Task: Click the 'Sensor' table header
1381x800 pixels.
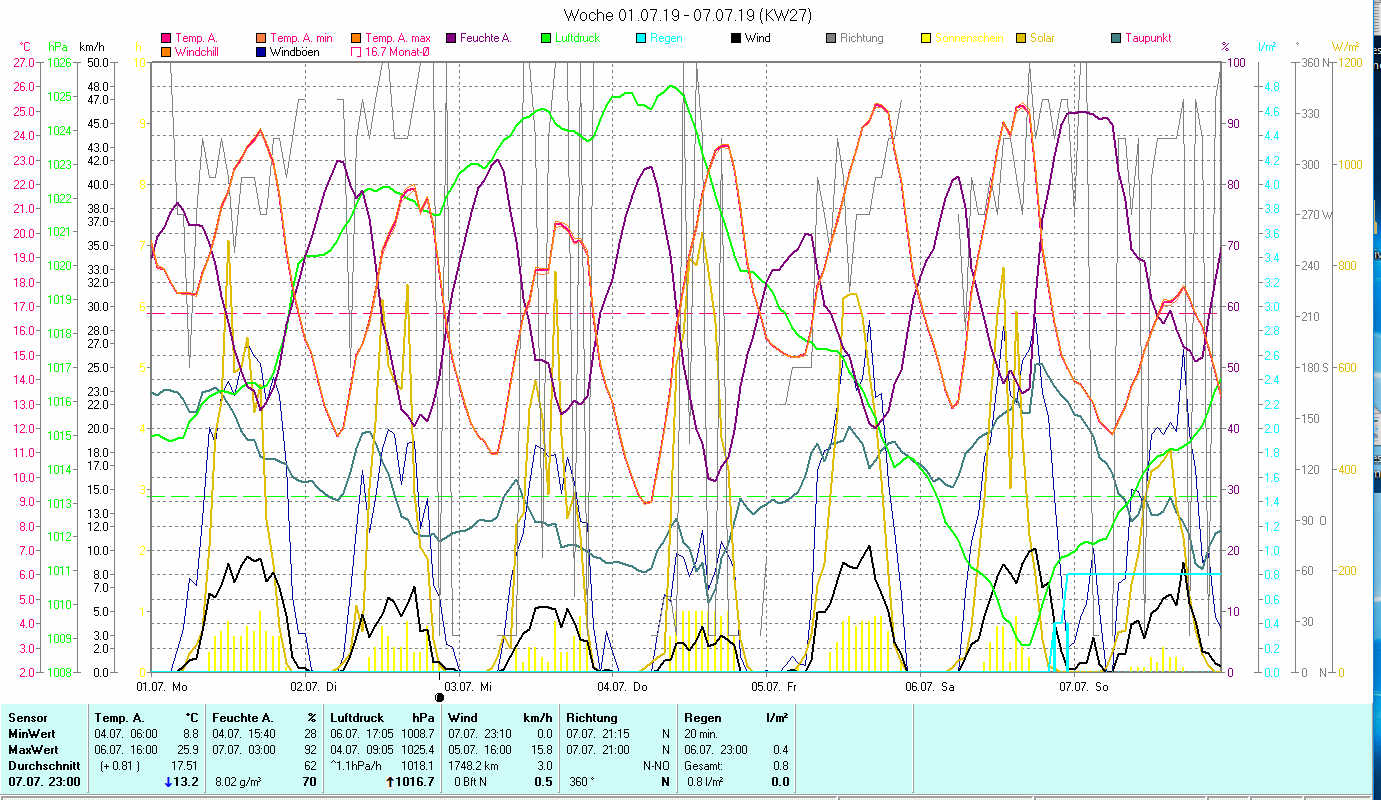Action: (27, 718)
